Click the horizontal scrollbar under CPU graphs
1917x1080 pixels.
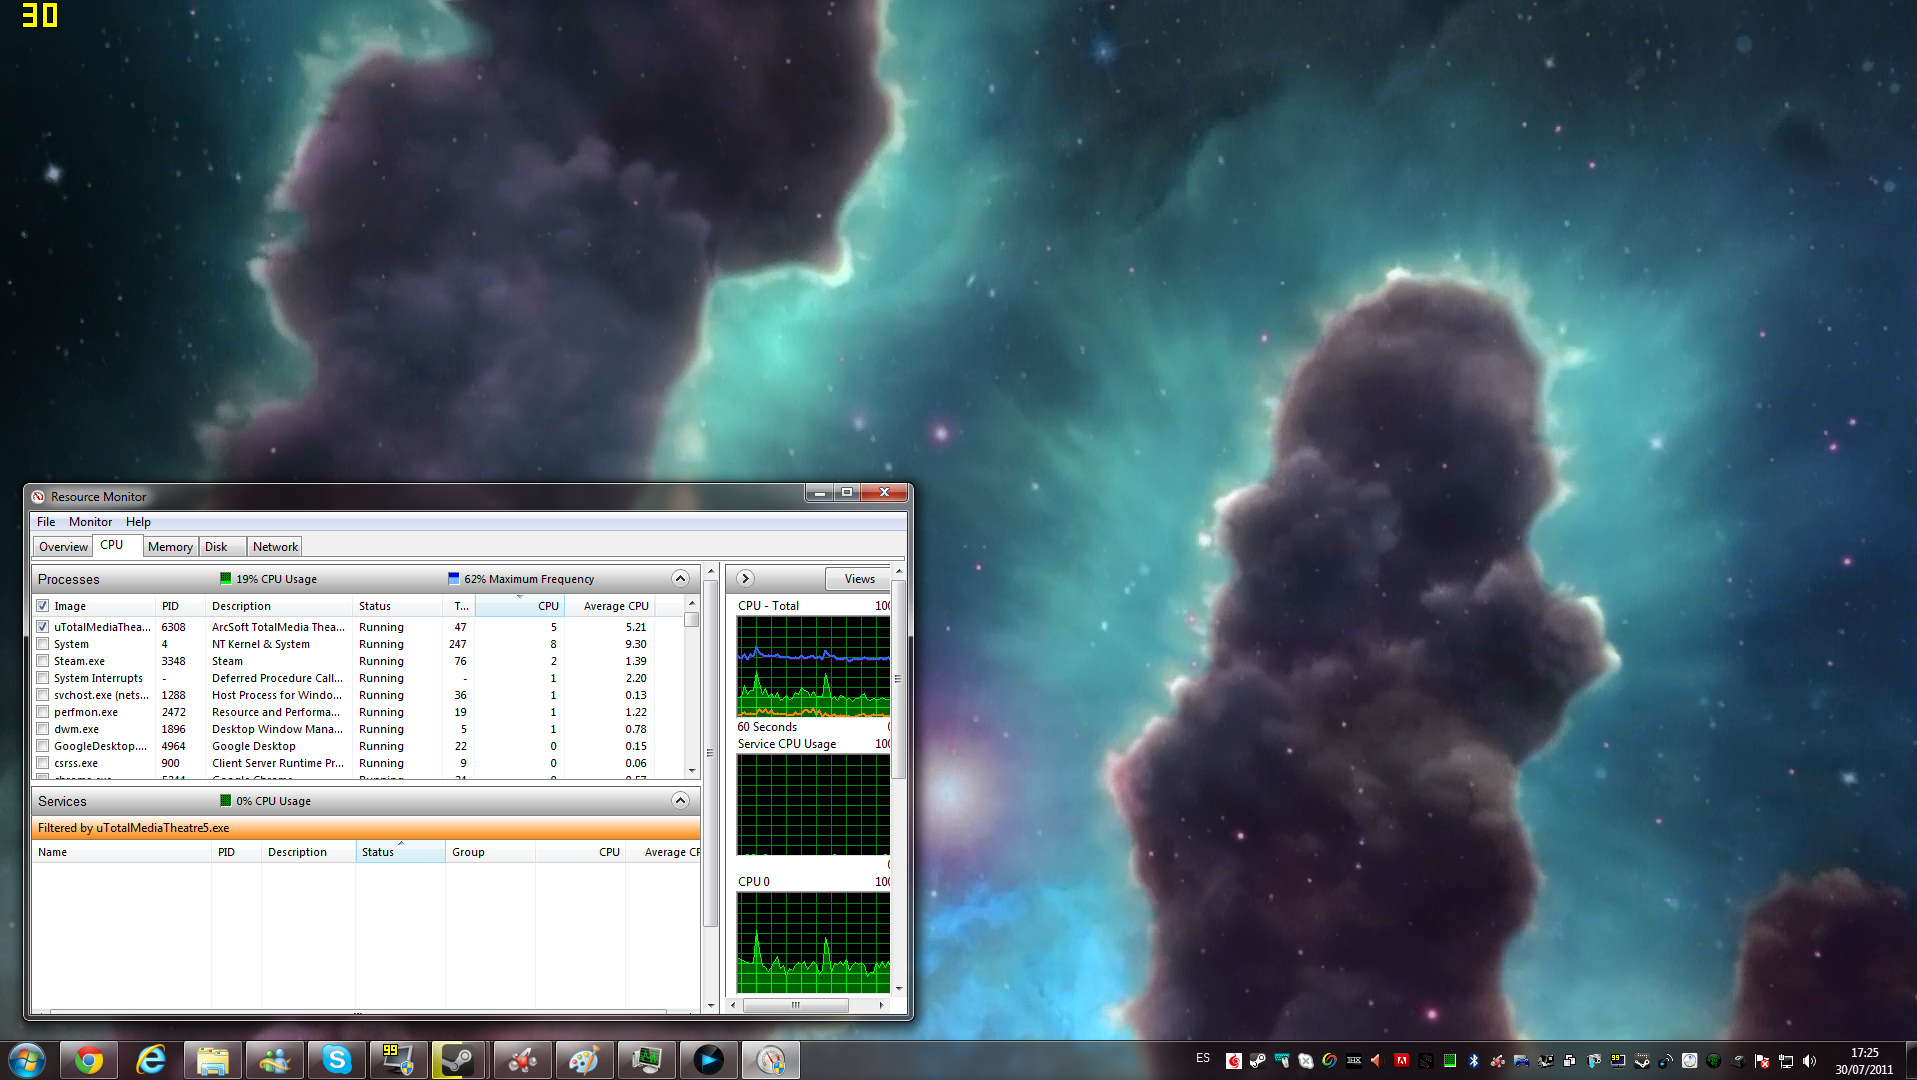[x=795, y=1005]
